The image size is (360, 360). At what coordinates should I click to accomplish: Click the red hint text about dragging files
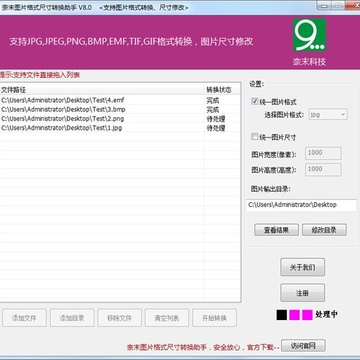pos(40,75)
